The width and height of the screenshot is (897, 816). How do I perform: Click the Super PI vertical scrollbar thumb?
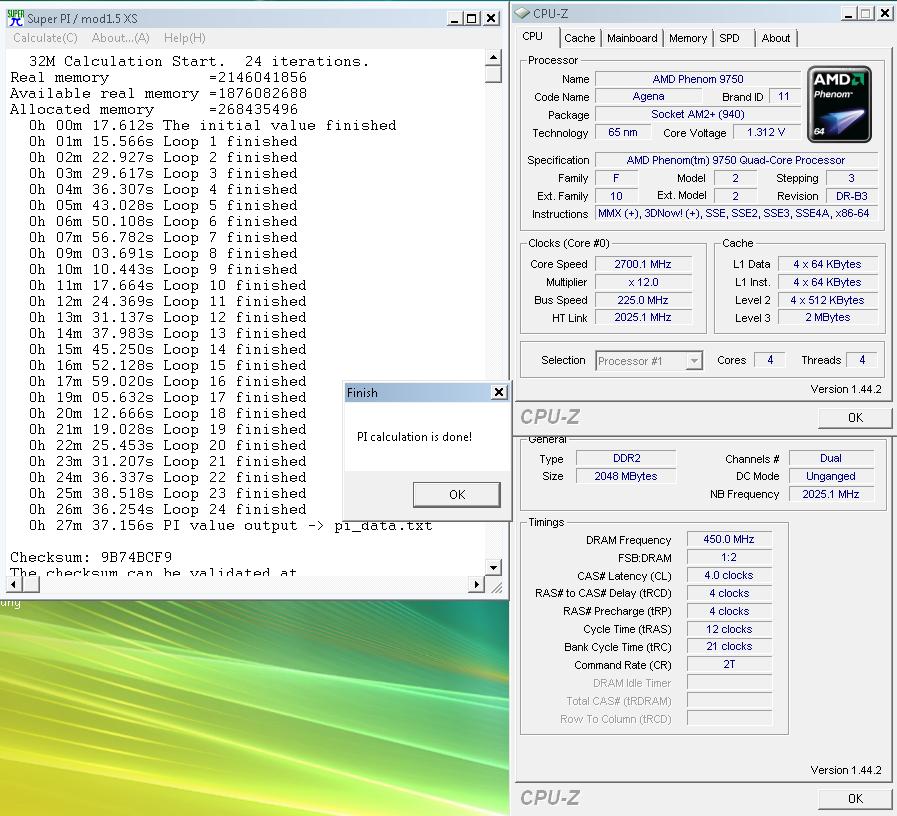(493, 74)
